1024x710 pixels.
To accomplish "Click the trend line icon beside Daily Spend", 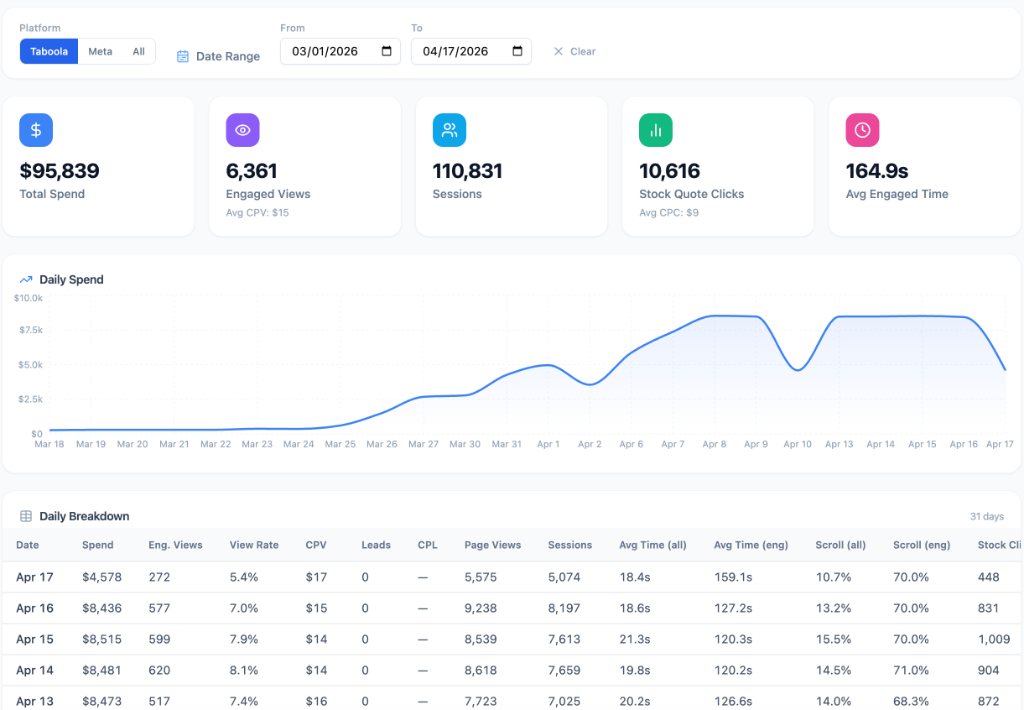I will pos(26,280).
